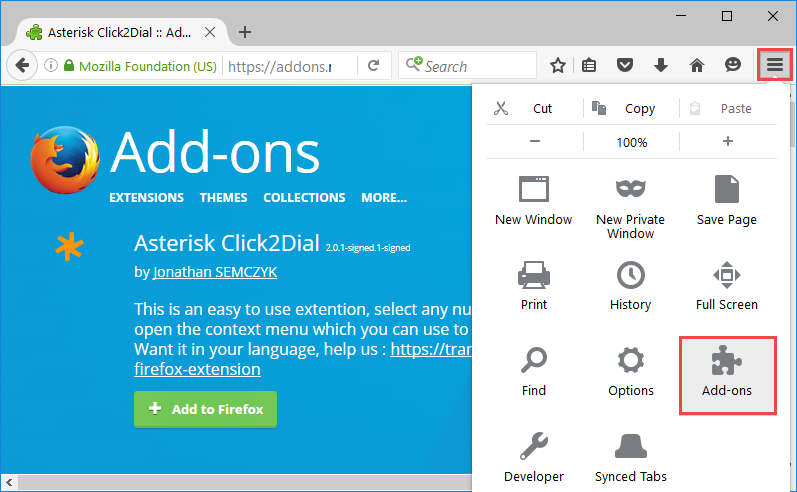Open Synced Tabs from menu
This screenshot has width=797, height=492.
[x=631, y=457]
